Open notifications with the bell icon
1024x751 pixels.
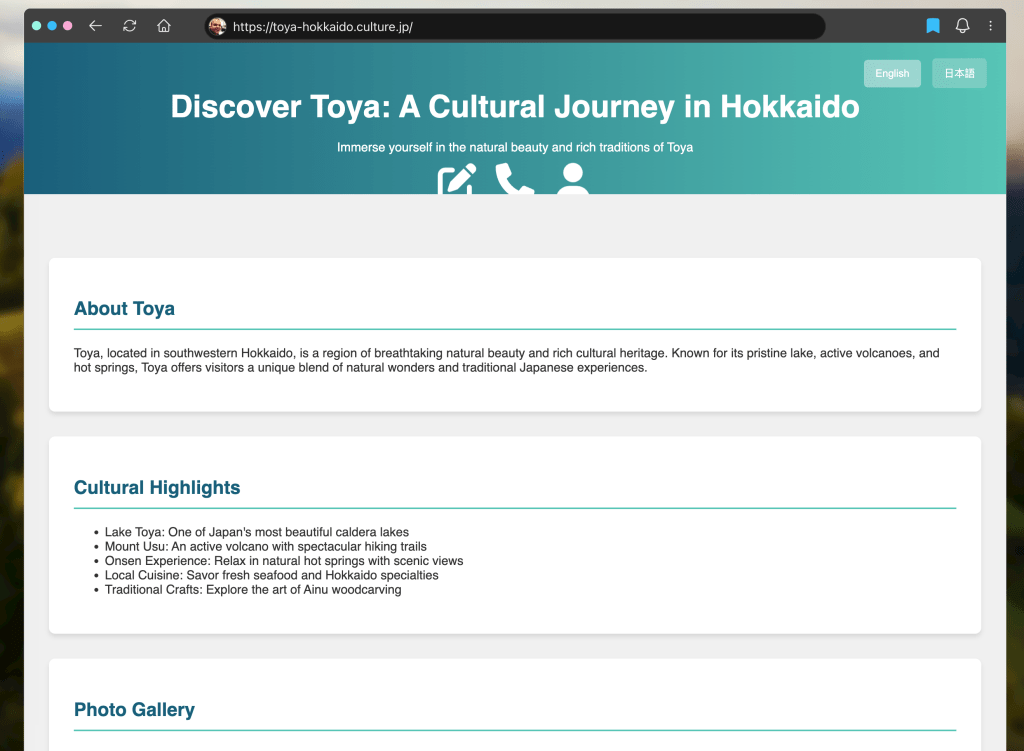coord(962,26)
